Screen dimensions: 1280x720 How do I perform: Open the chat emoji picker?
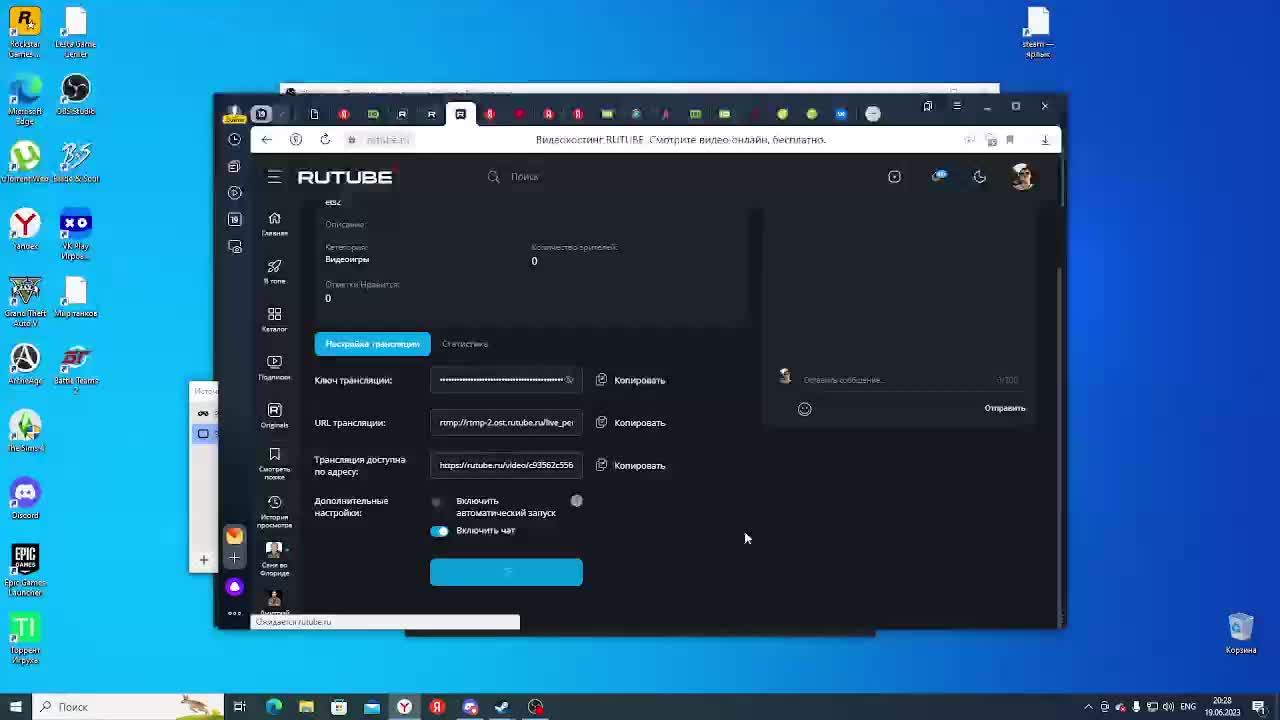[x=805, y=409]
